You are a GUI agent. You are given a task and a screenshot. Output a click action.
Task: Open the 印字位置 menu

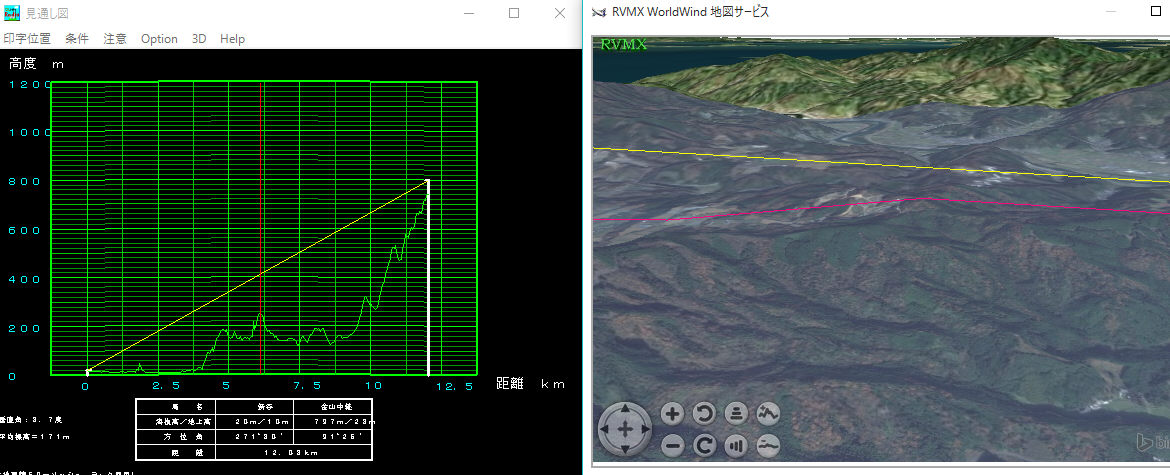click(x=27, y=39)
